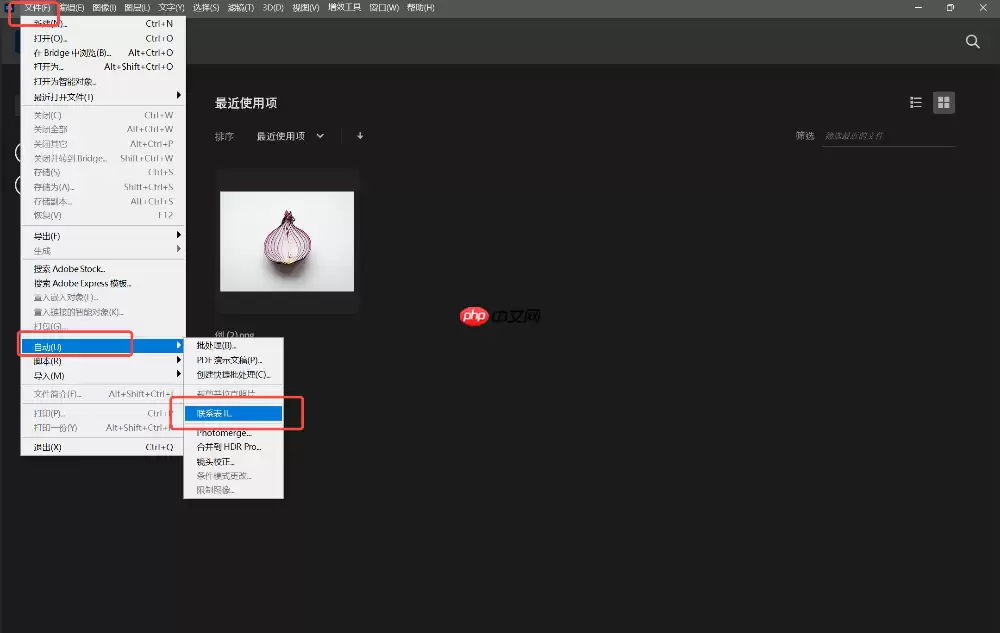Switch recent files to grid view

(x=943, y=101)
